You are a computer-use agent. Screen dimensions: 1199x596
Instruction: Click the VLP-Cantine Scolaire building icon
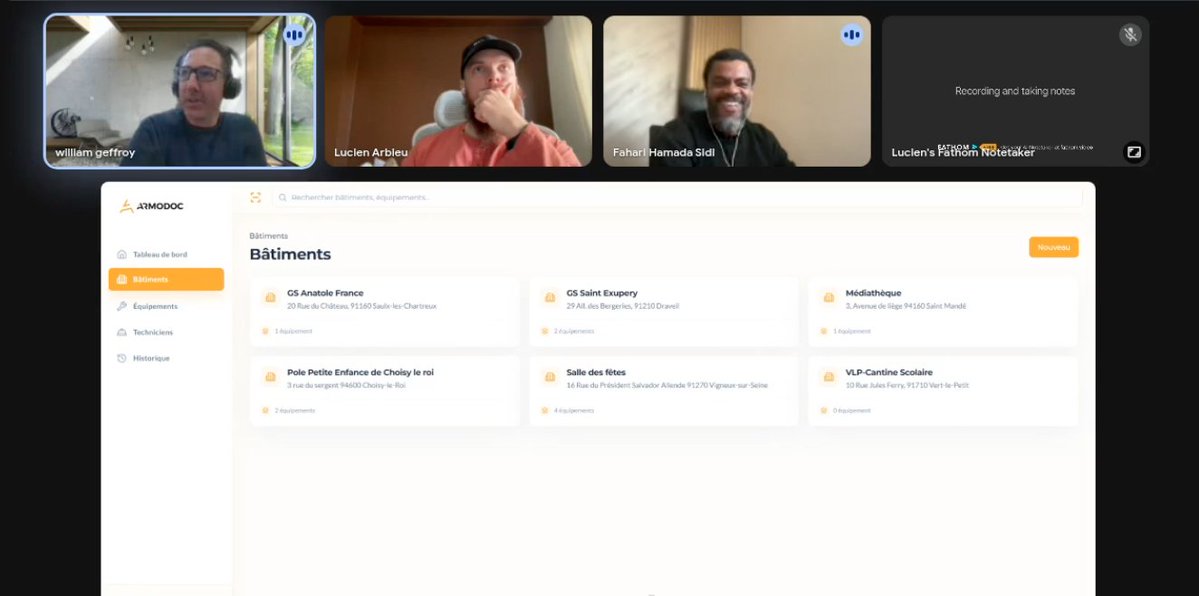pos(828,377)
